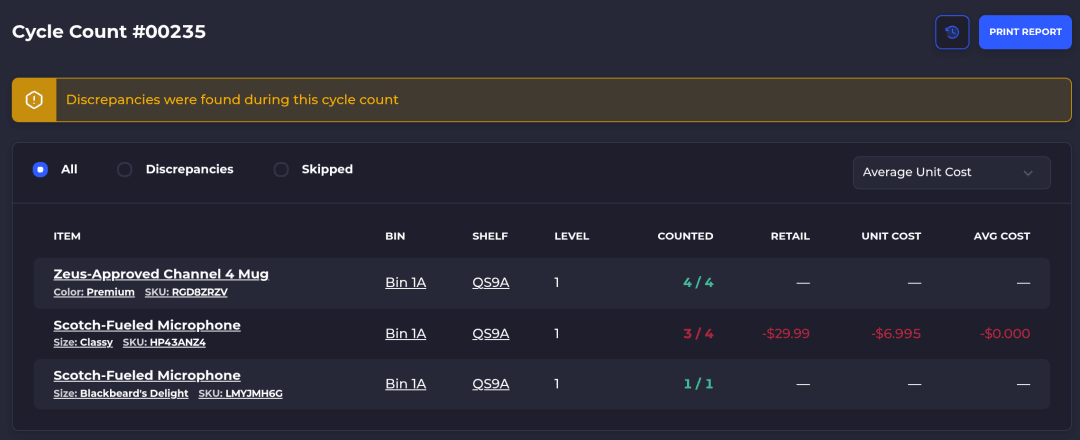The height and width of the screenshot is (440, 1080).
Task: Click the -$0.000 avg cost value
Action: click(1005, 334)
